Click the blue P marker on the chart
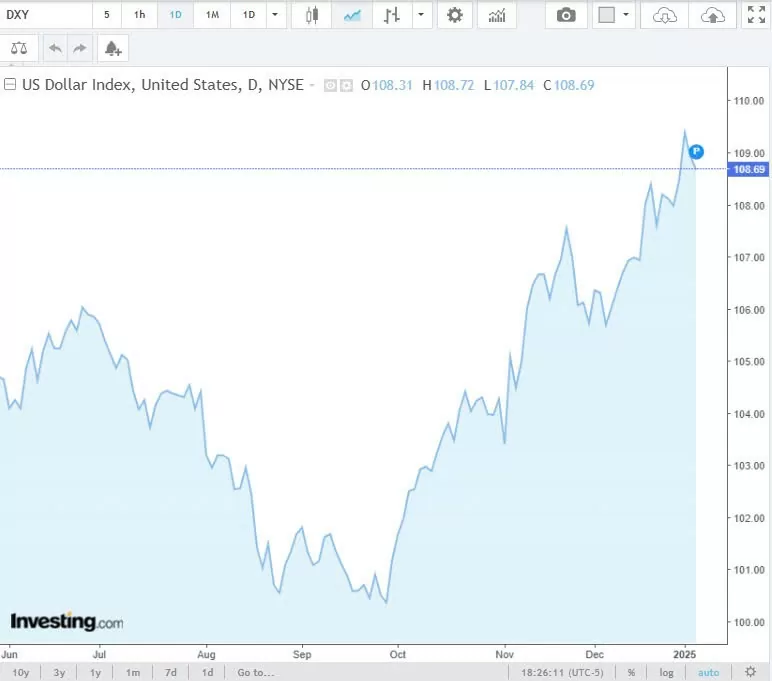772x681 pixels. point(696,152)
